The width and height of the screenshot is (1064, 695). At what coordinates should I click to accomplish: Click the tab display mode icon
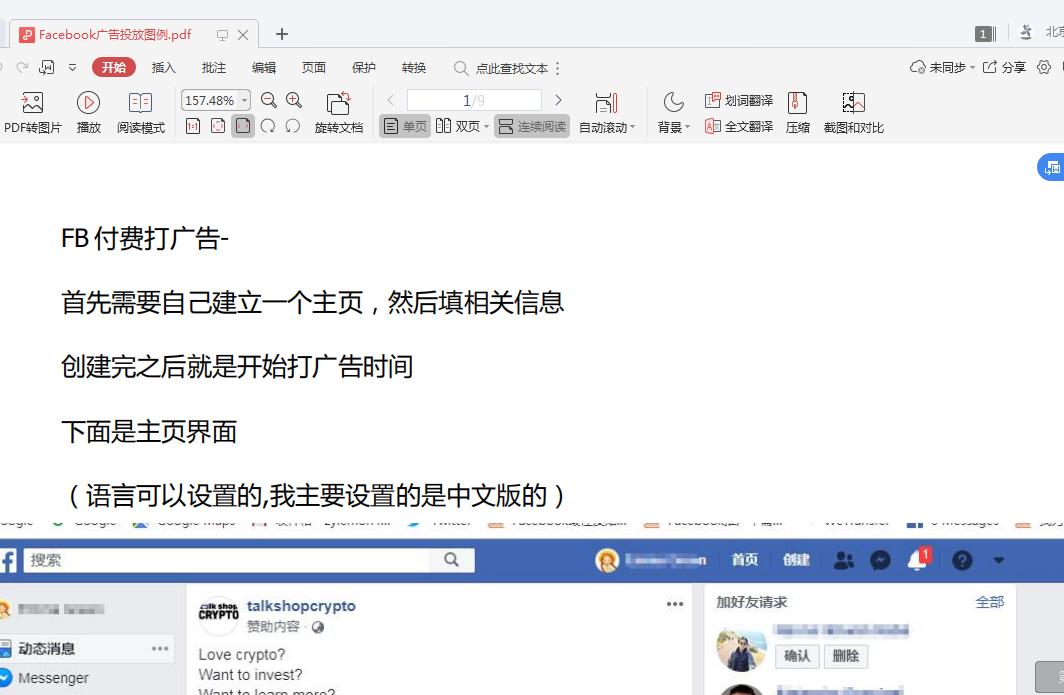[222, 35]
